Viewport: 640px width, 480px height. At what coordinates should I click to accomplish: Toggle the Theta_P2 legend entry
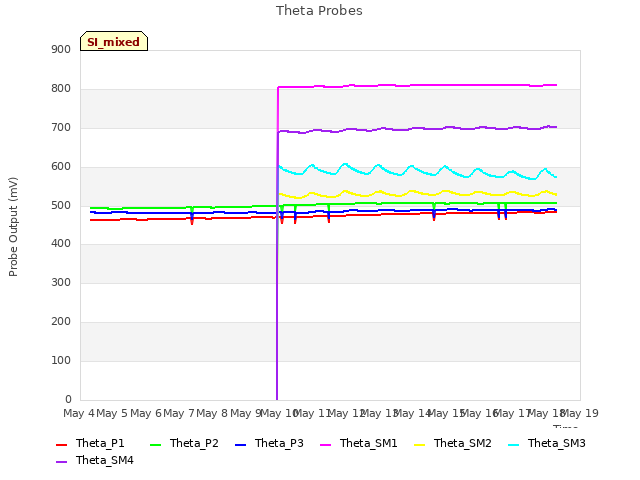coord(184,443)
